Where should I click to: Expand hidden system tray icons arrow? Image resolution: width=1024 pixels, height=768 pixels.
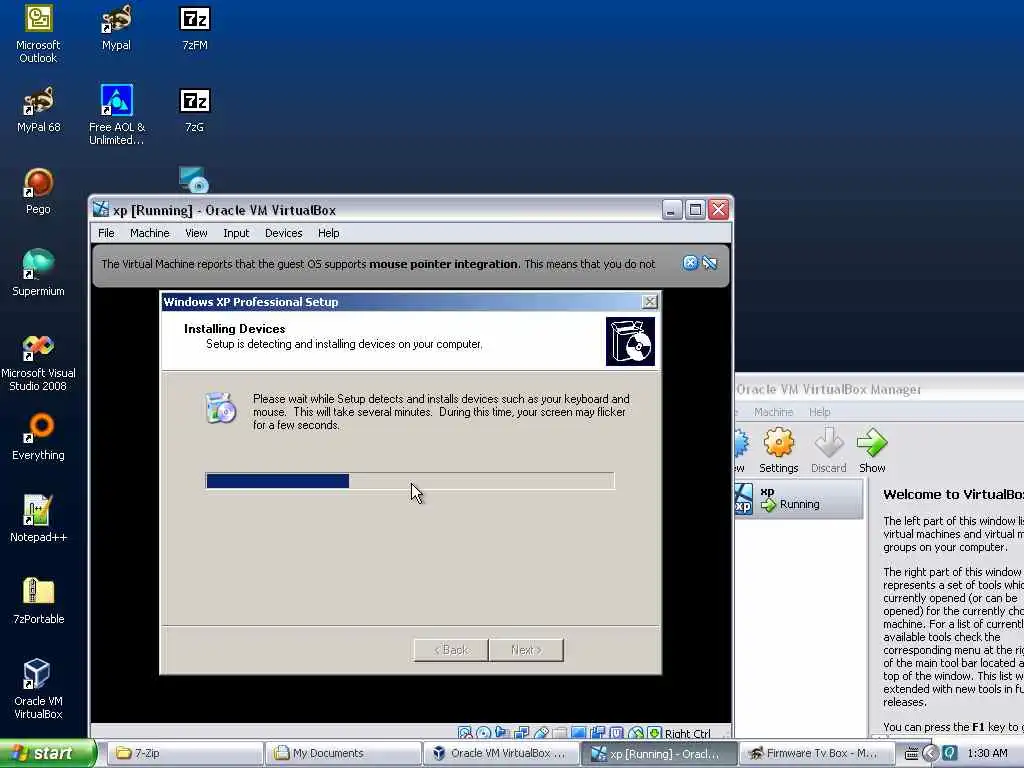pos(930,753)
